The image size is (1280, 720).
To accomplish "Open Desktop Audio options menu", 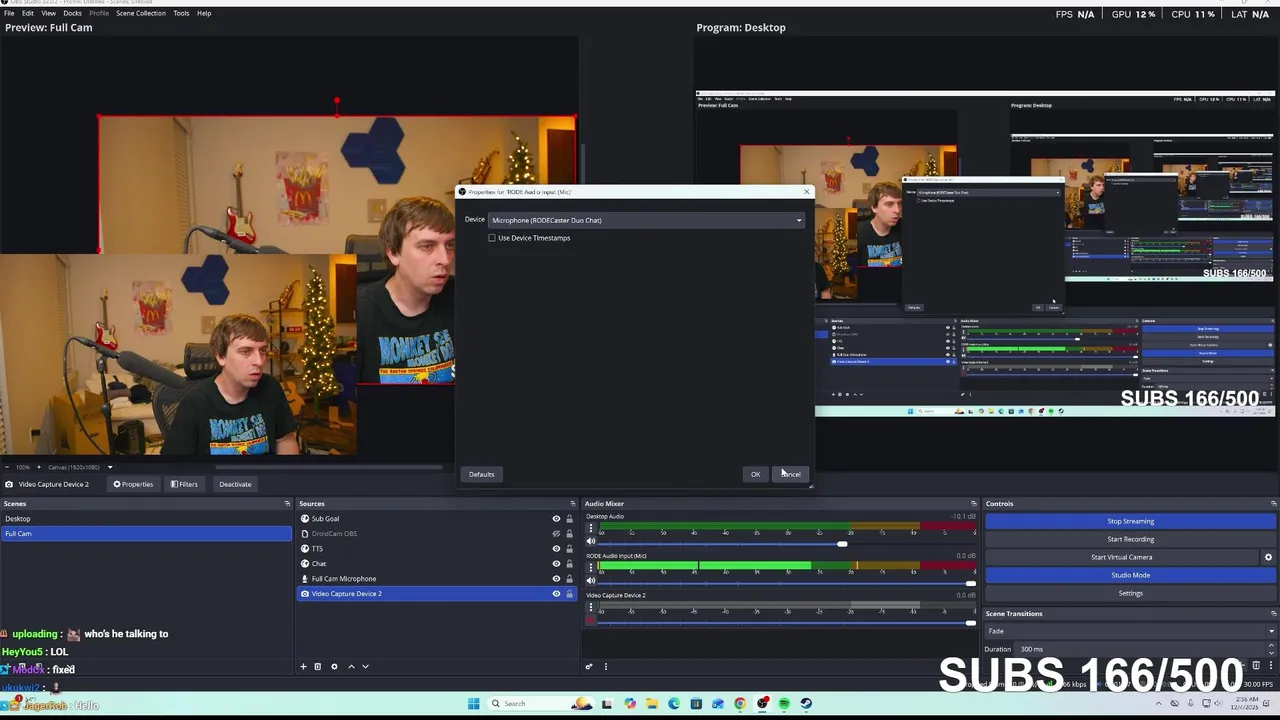I will click(x=590, y=529).
